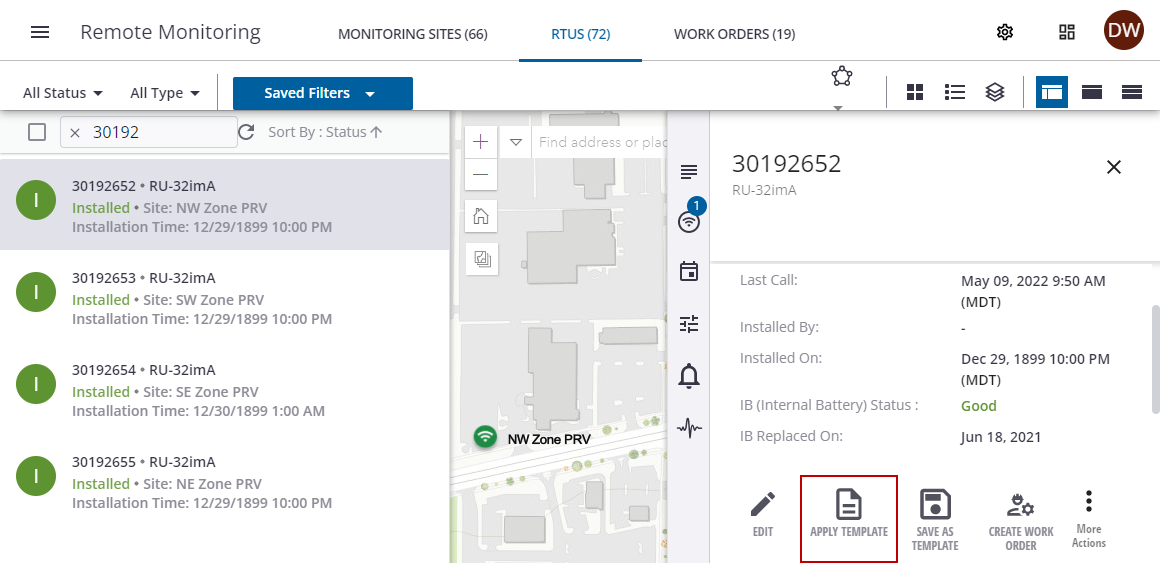Open the Saved Filters dropdown

coord(322,93)
